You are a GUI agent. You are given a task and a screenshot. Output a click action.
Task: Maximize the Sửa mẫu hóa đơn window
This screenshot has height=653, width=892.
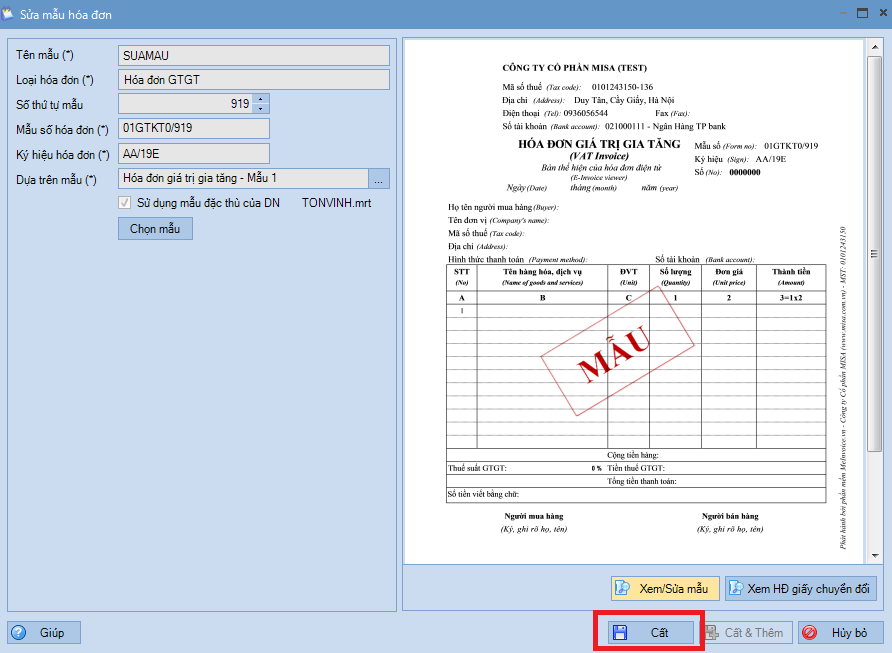(862, 13)
